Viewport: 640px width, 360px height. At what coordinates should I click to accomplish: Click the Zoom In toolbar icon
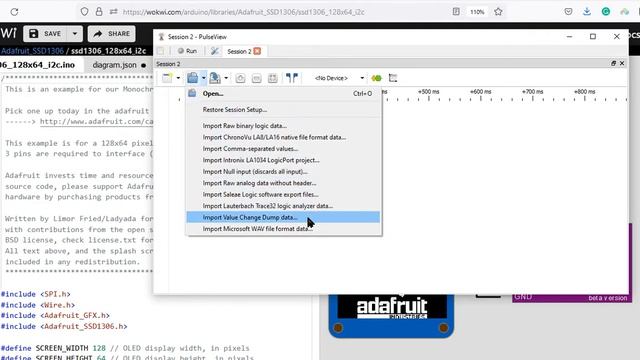click(x=240, y=78)
